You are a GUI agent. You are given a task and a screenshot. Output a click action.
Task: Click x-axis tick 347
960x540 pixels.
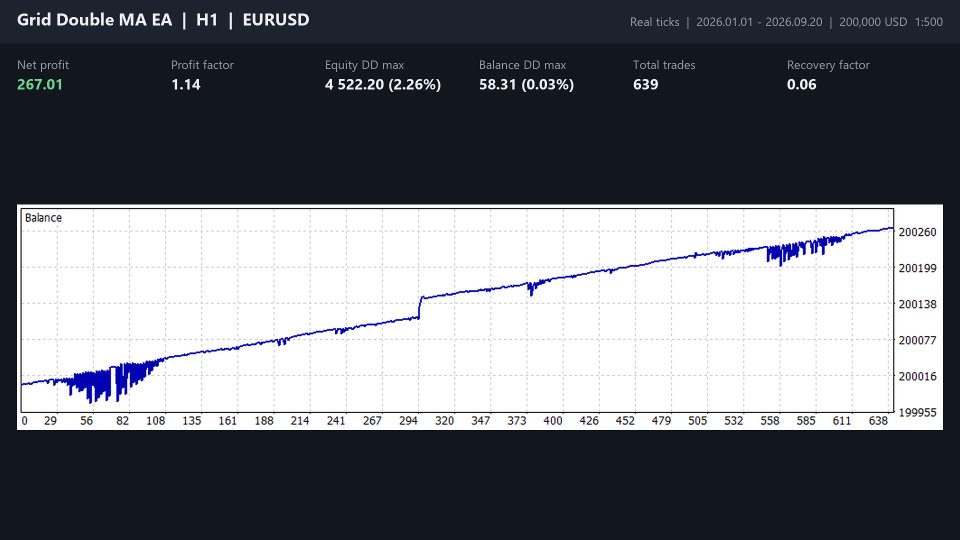pyautogui.click(x=481, y=421)
